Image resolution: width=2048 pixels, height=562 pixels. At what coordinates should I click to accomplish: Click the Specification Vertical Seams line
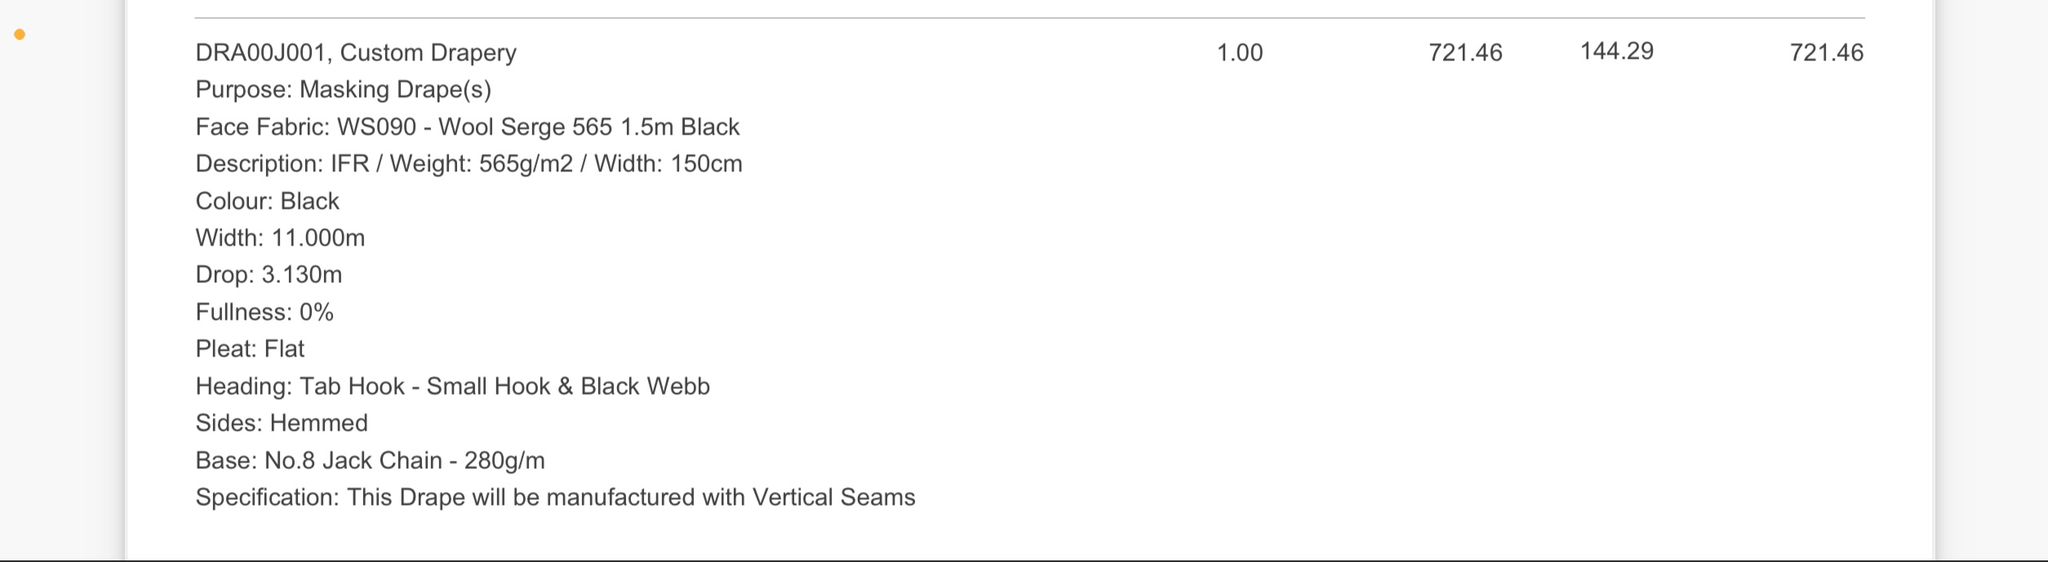(555, 497)
